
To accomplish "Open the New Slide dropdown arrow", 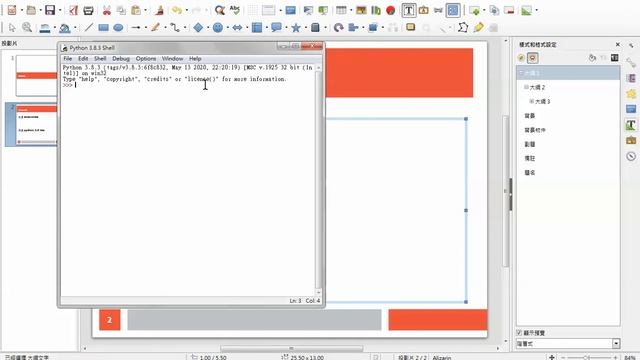I will [x=484, y=10].
